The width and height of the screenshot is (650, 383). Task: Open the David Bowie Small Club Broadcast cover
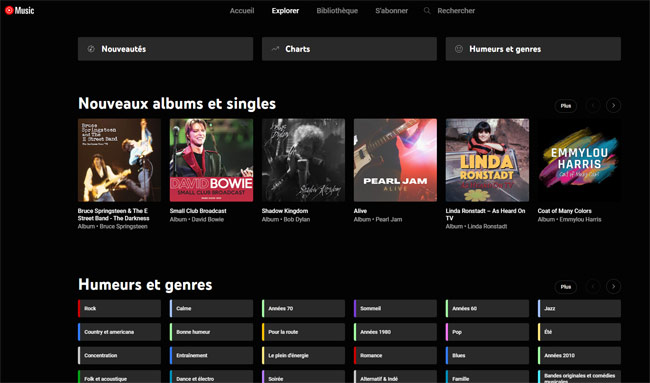click(x=211, y=160)
